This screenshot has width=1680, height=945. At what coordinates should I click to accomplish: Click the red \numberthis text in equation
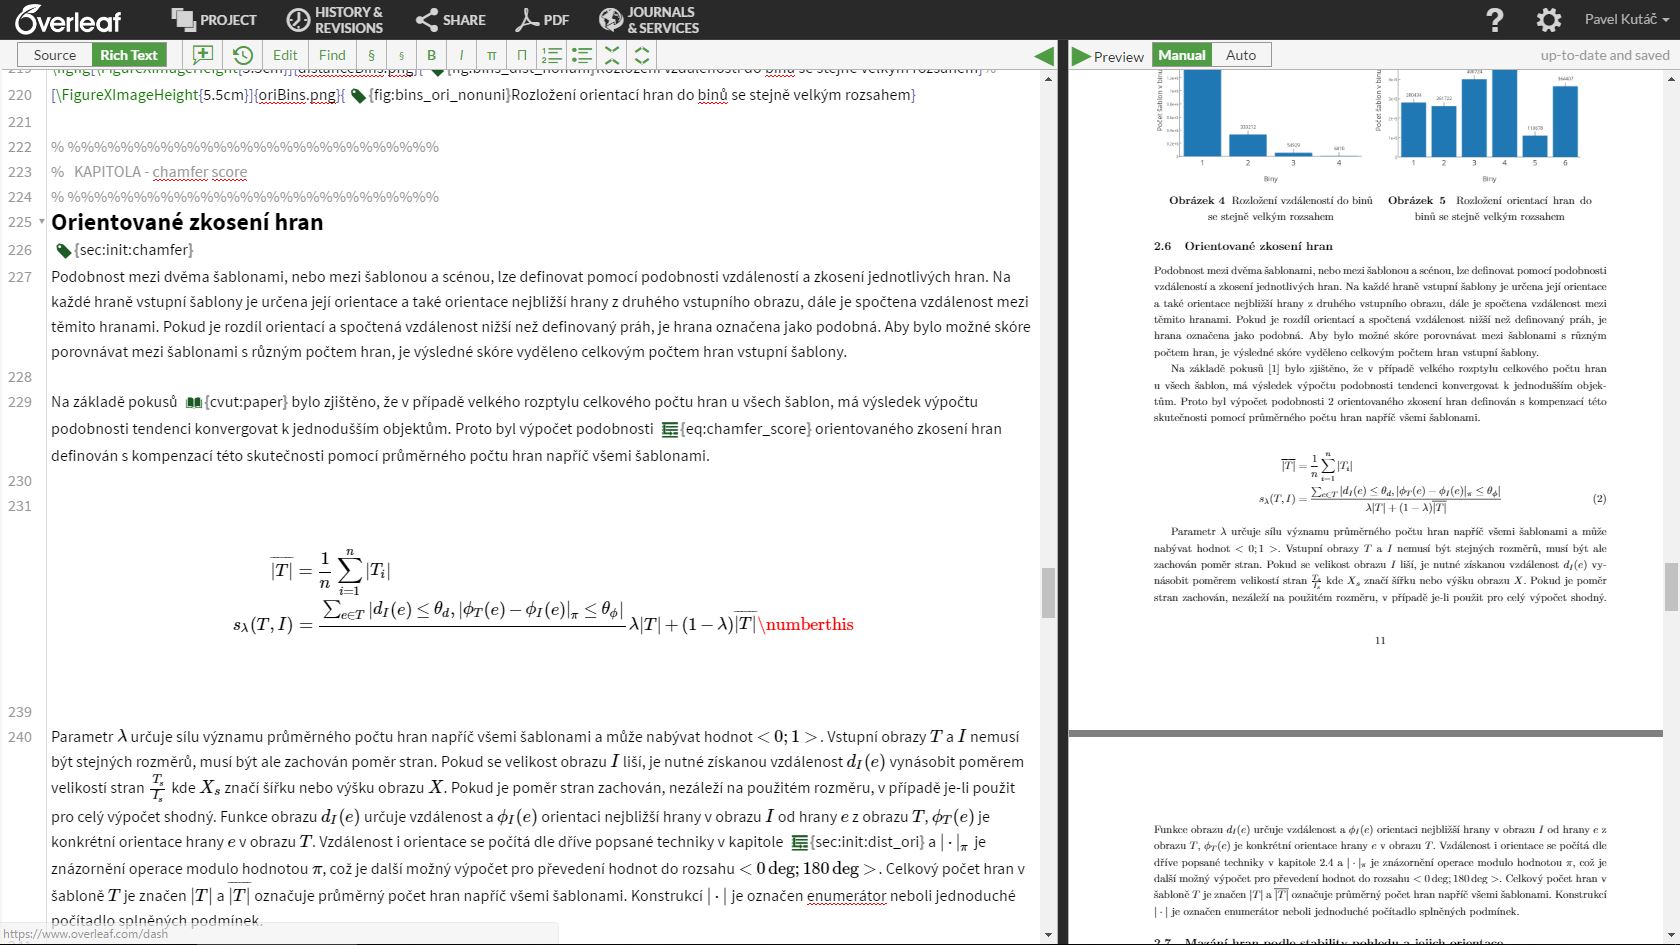[x=806, y=624]
